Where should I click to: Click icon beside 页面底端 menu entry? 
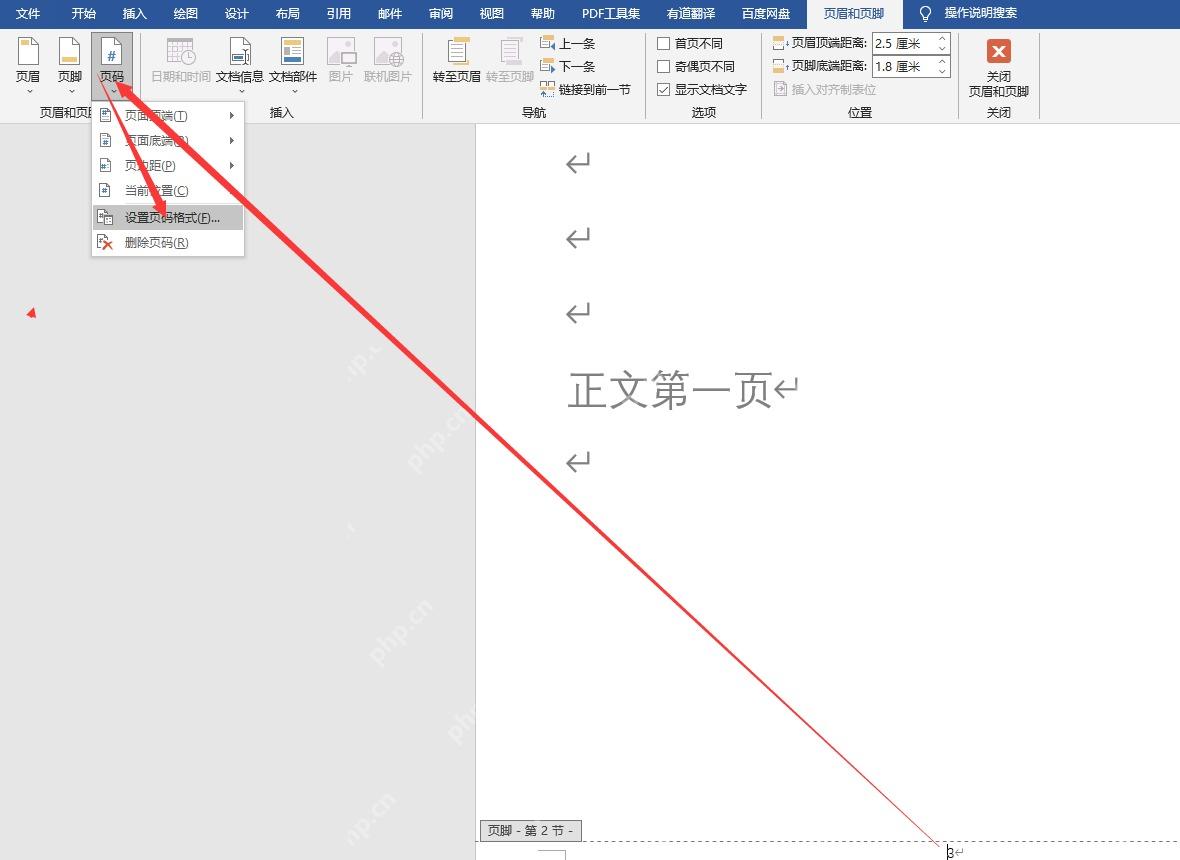pos(105,140)
